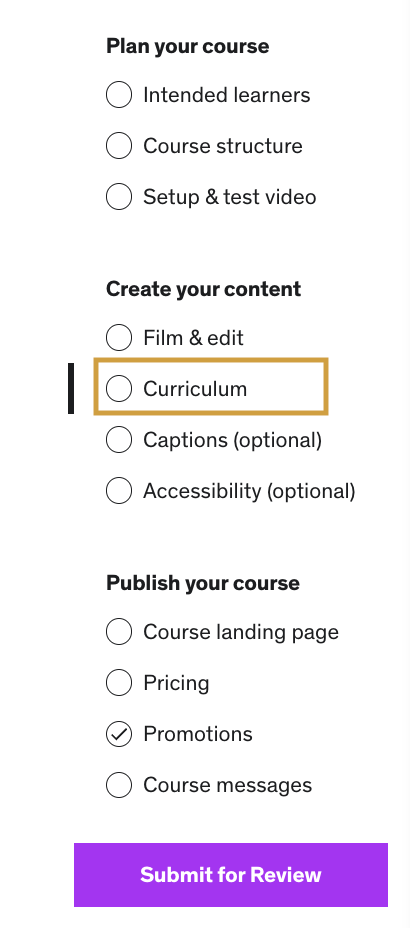Open the Captions (optional) page
410x928 pixels.
[233, 440]
